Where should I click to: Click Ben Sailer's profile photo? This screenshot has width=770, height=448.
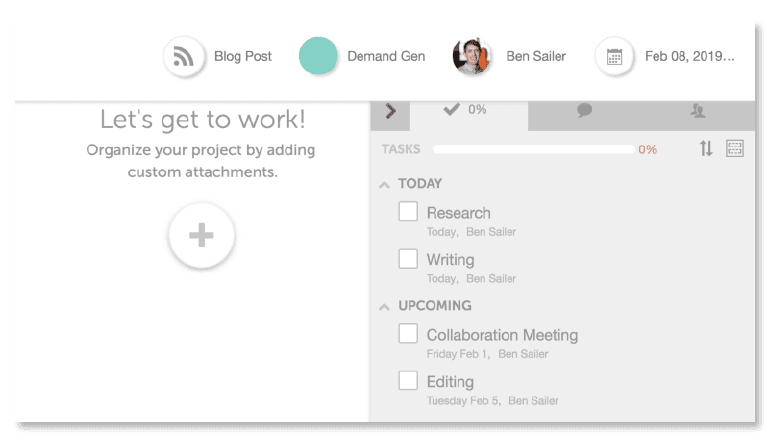pos(472,57)
